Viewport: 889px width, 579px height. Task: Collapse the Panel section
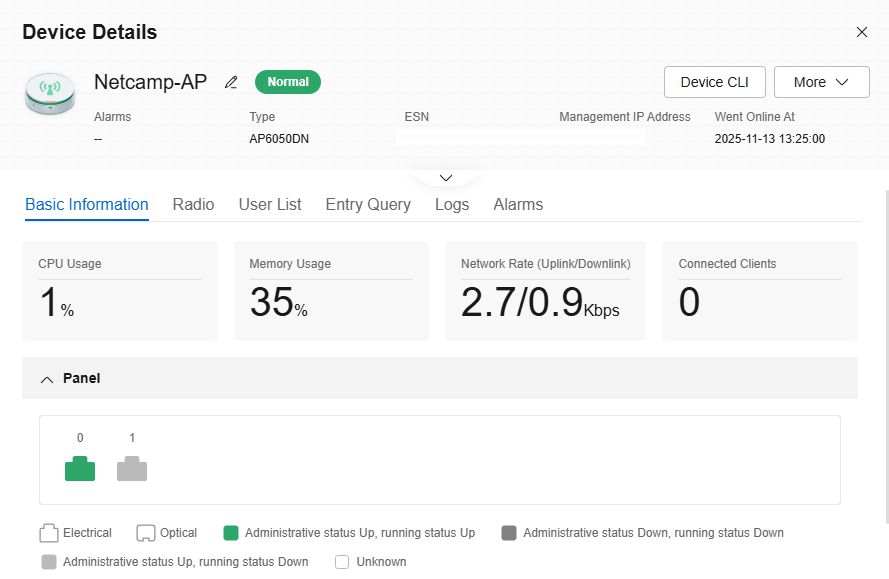point(47,379)
